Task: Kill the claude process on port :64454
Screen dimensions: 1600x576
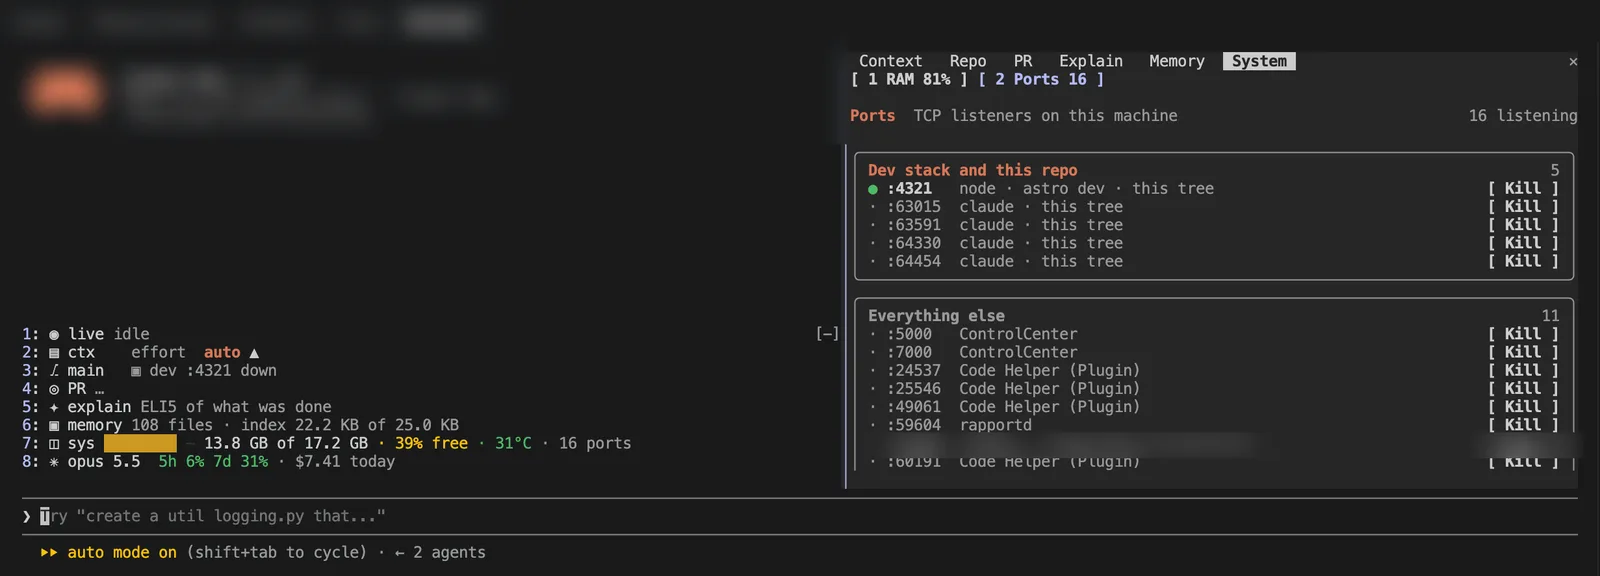Action: [x=1522, y=261]
